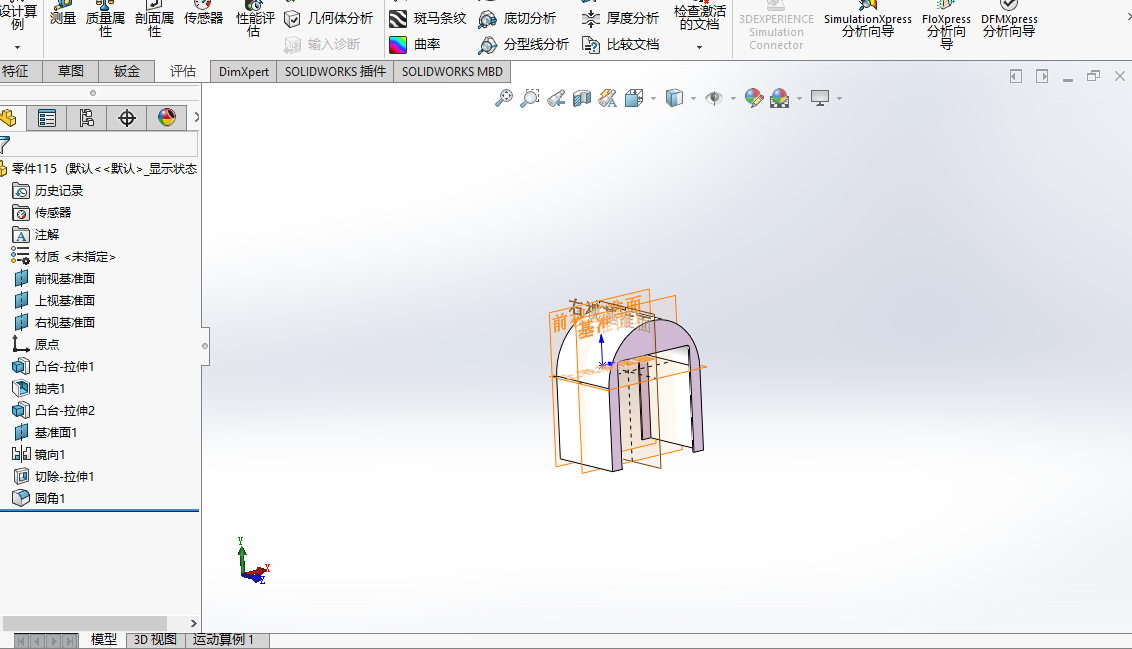Viewport: 1132px width, 649px height.
Task: Click Zoom to Area icon
Action: coord(530,98)
